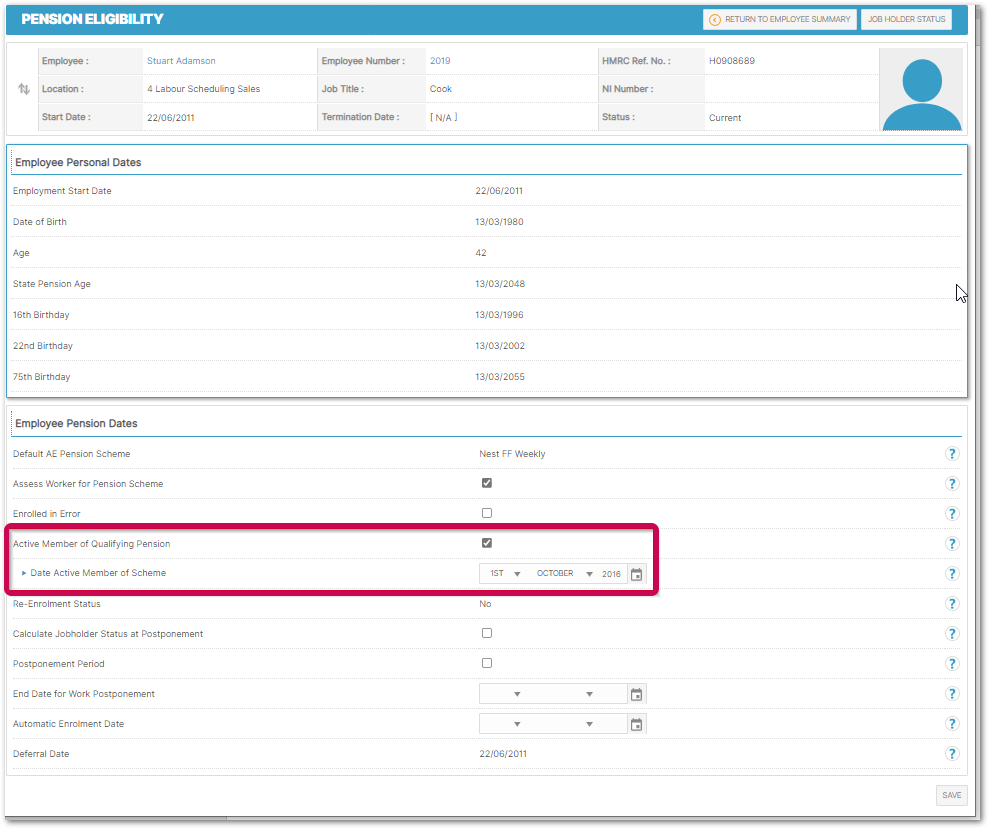
Task: Open Job Holder Status page
Action: [x=906, y=19]
